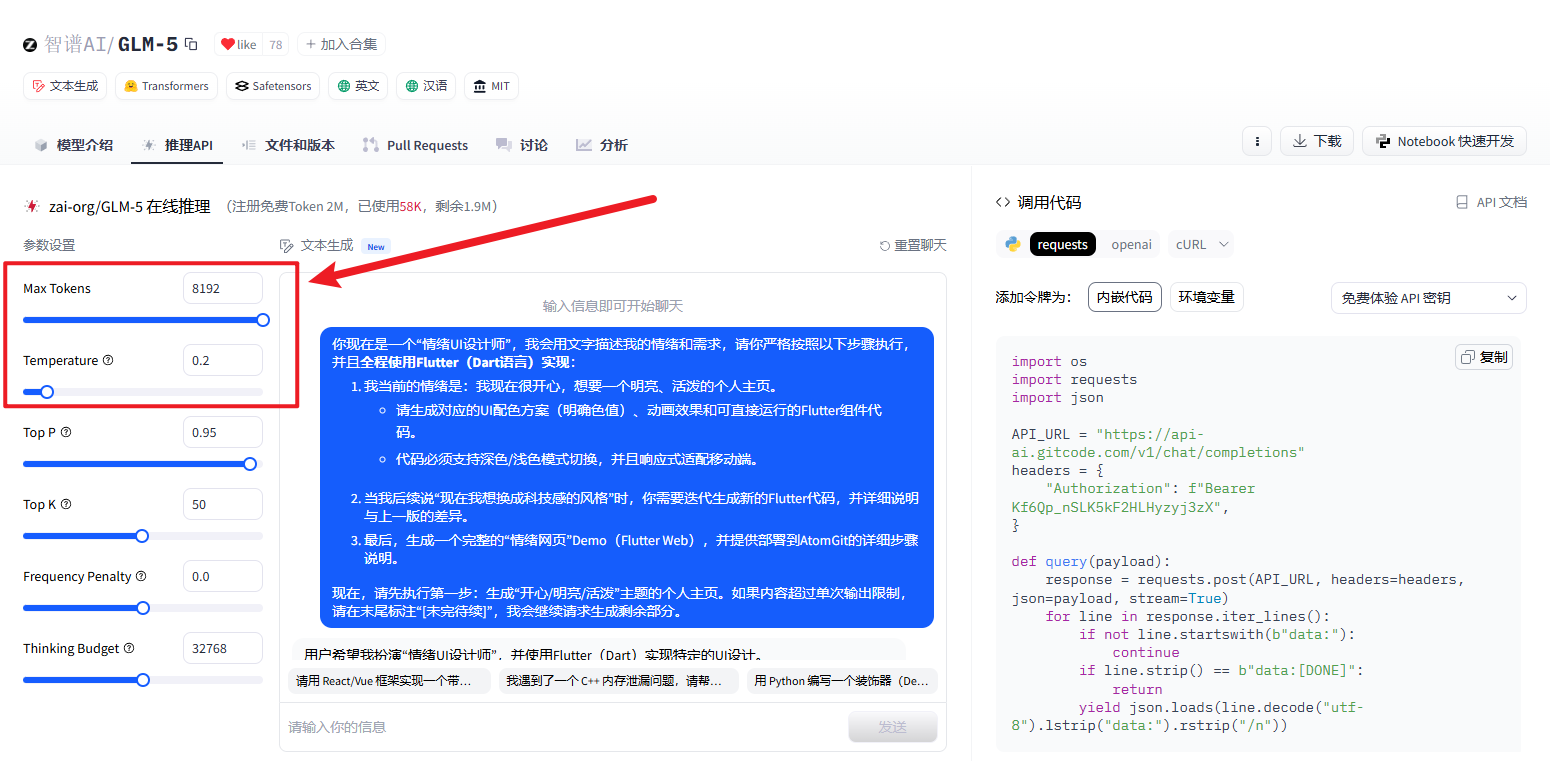Image resolution: width=1550 pixels, height=761 pixels.
Task: Switch to 文件和版本 tab
Action: (x=288, y=145)
